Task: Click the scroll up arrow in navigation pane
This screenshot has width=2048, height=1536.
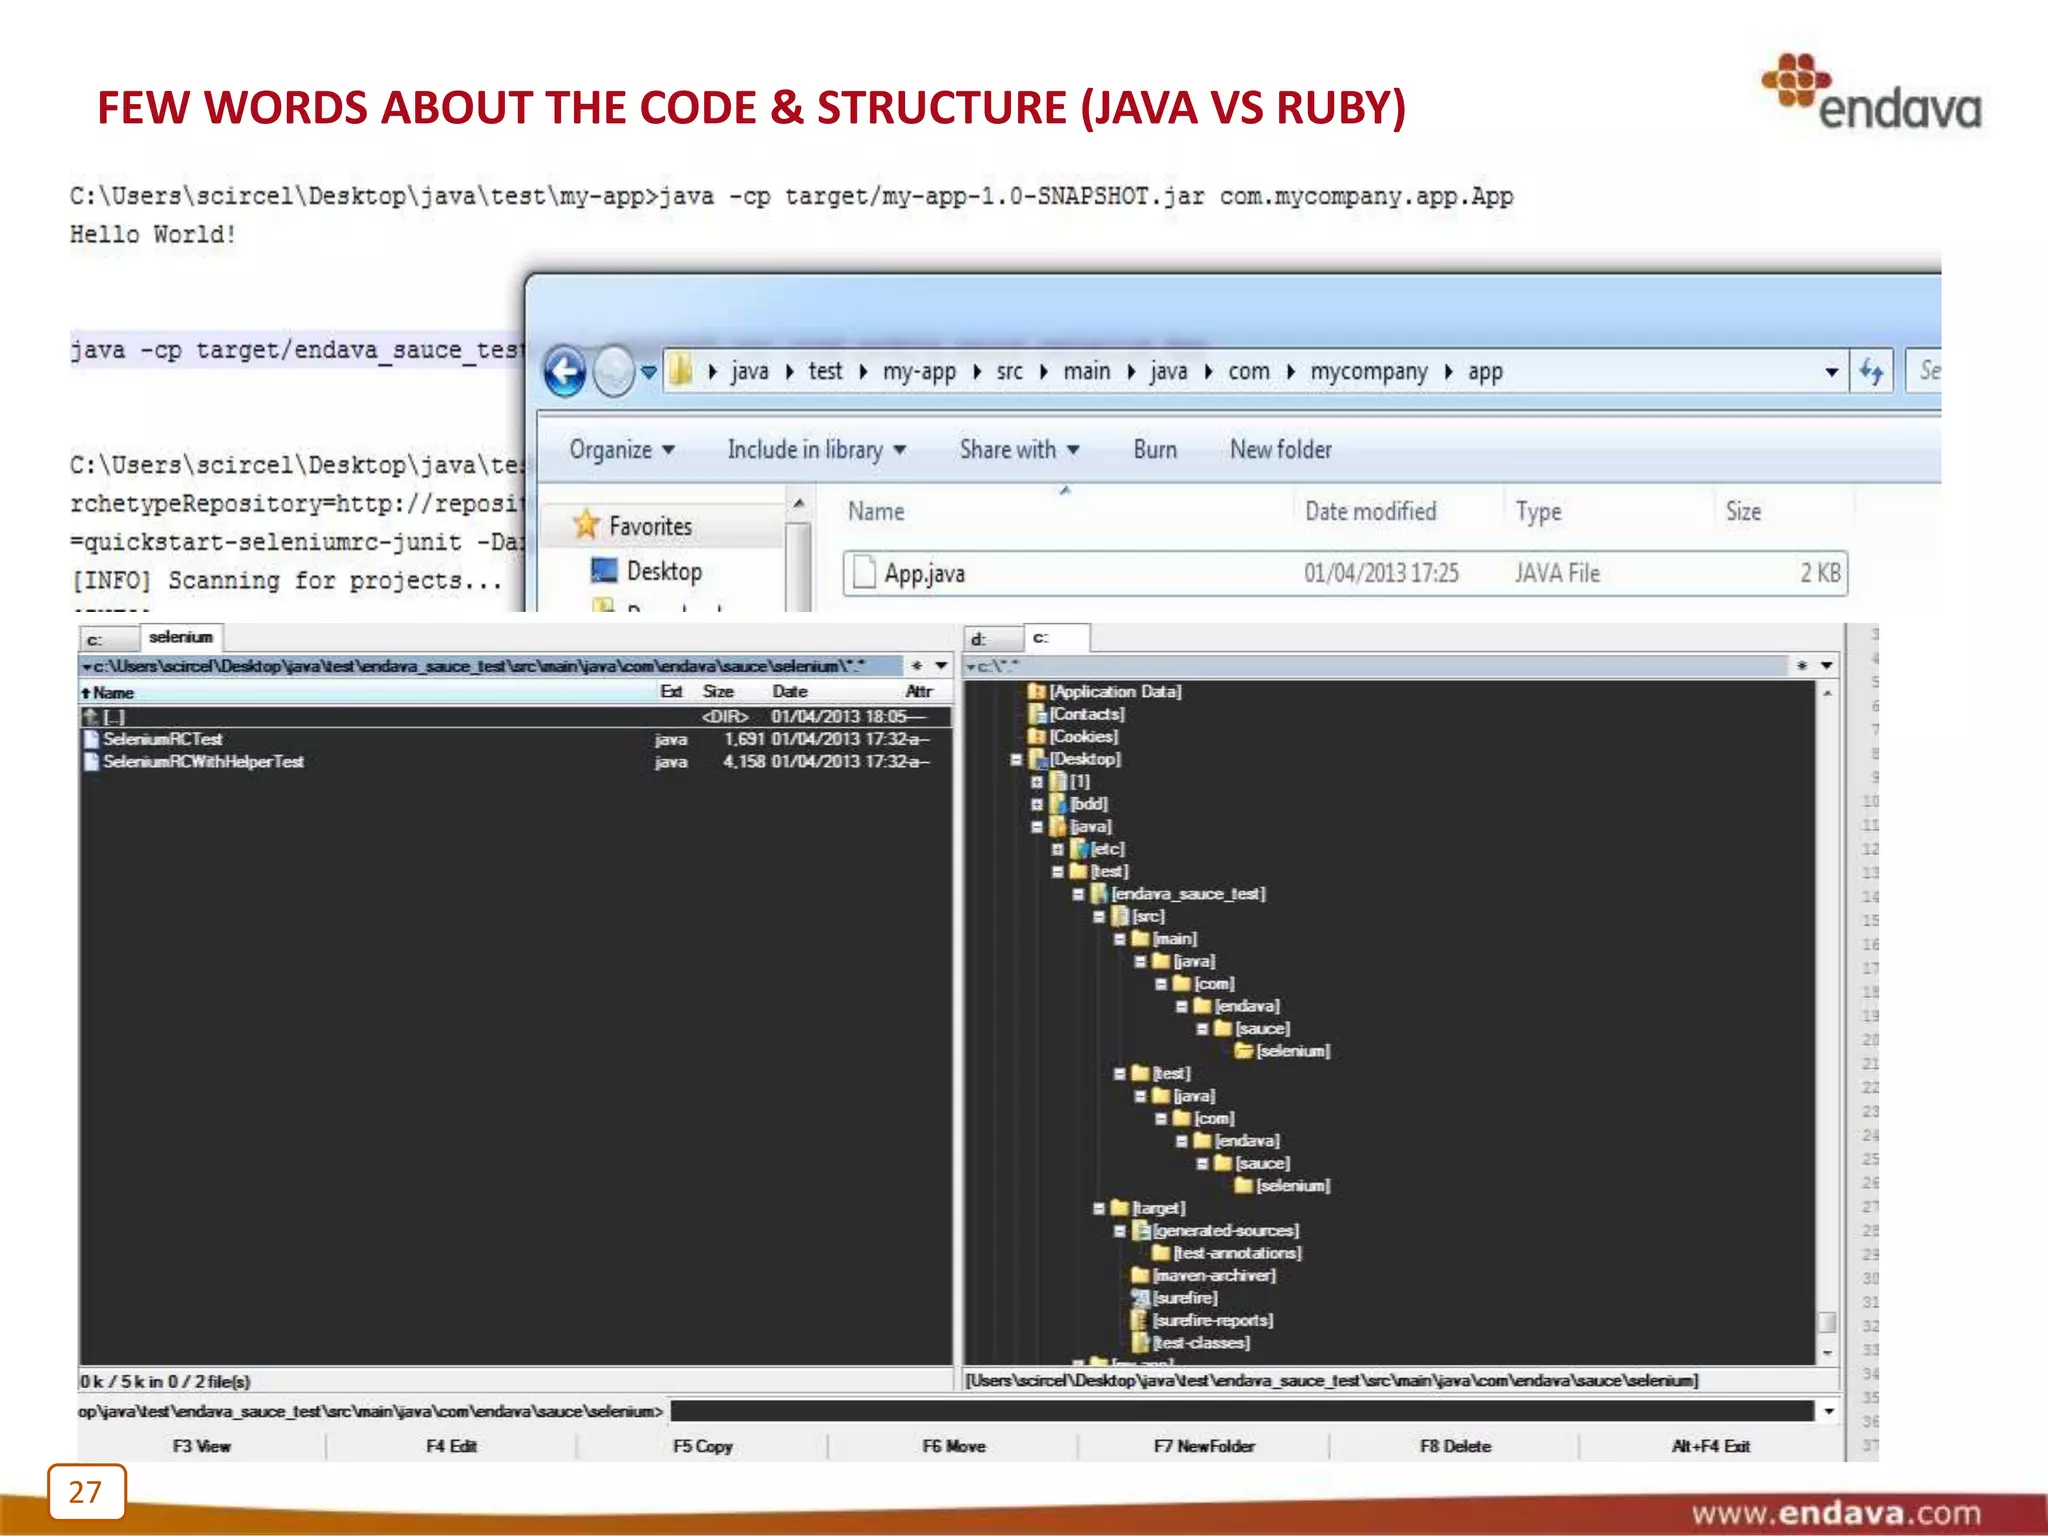Action: [798, 503]
